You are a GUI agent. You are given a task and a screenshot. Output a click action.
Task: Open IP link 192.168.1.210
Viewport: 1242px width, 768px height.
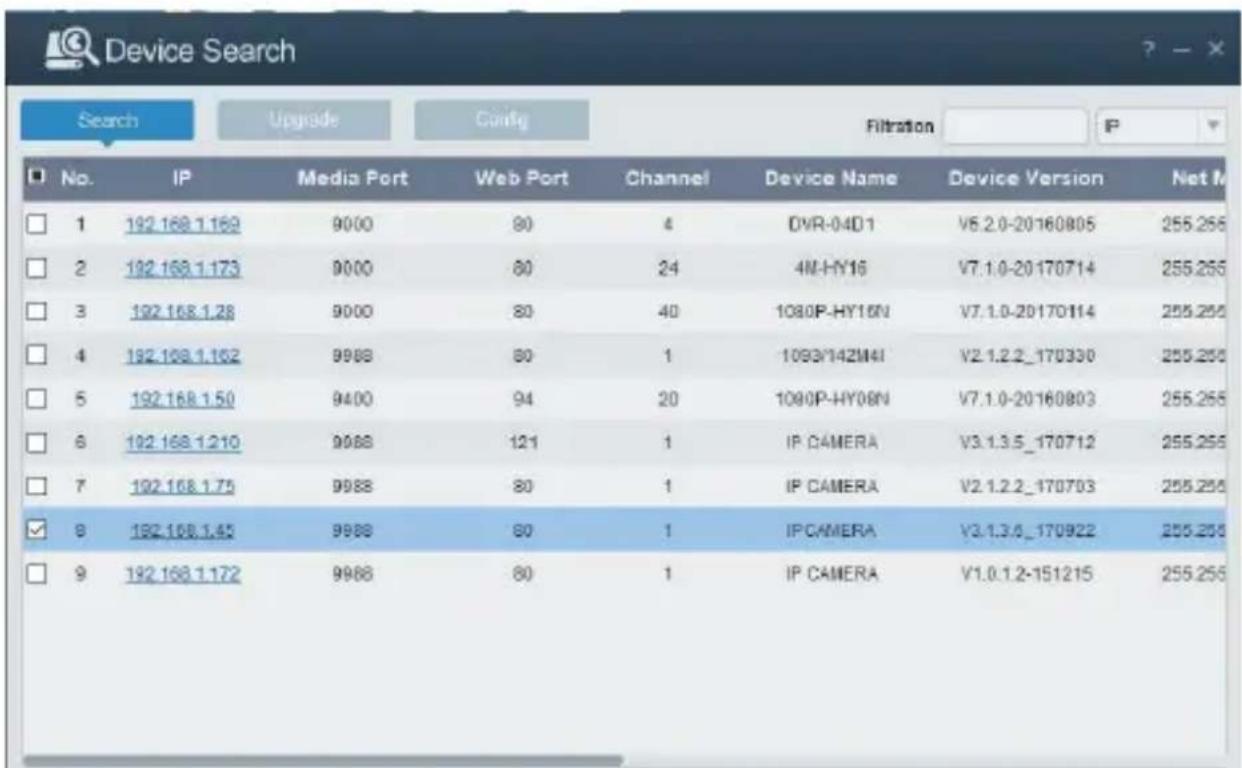[x=182, y=444]
